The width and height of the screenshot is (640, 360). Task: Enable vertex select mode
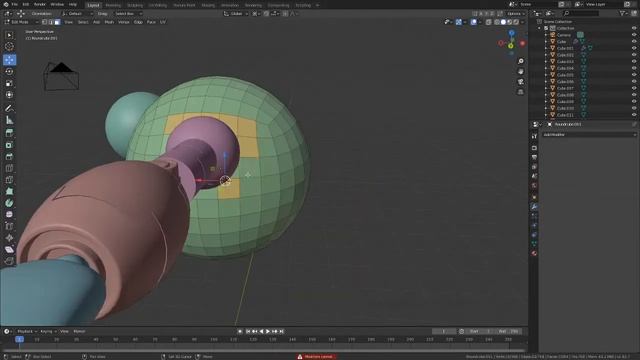click(44, 22)
